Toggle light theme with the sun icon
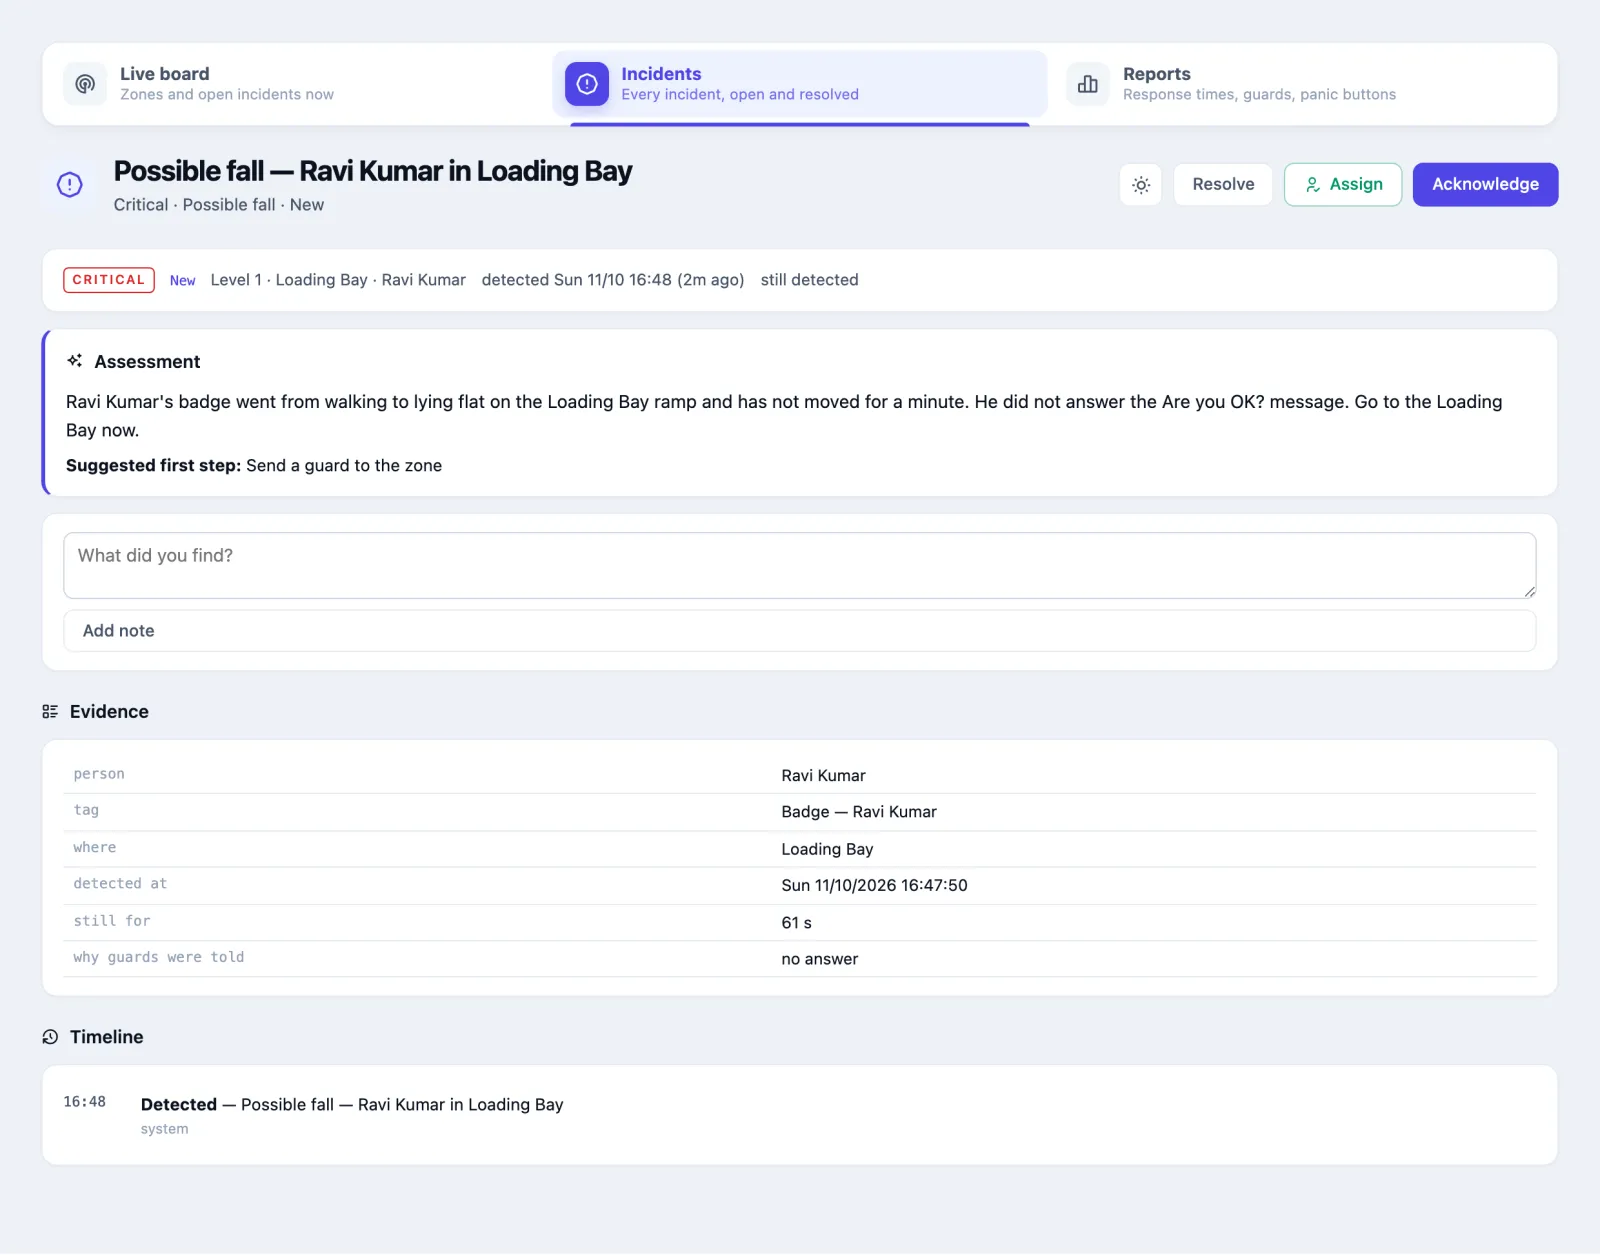 1141,185
